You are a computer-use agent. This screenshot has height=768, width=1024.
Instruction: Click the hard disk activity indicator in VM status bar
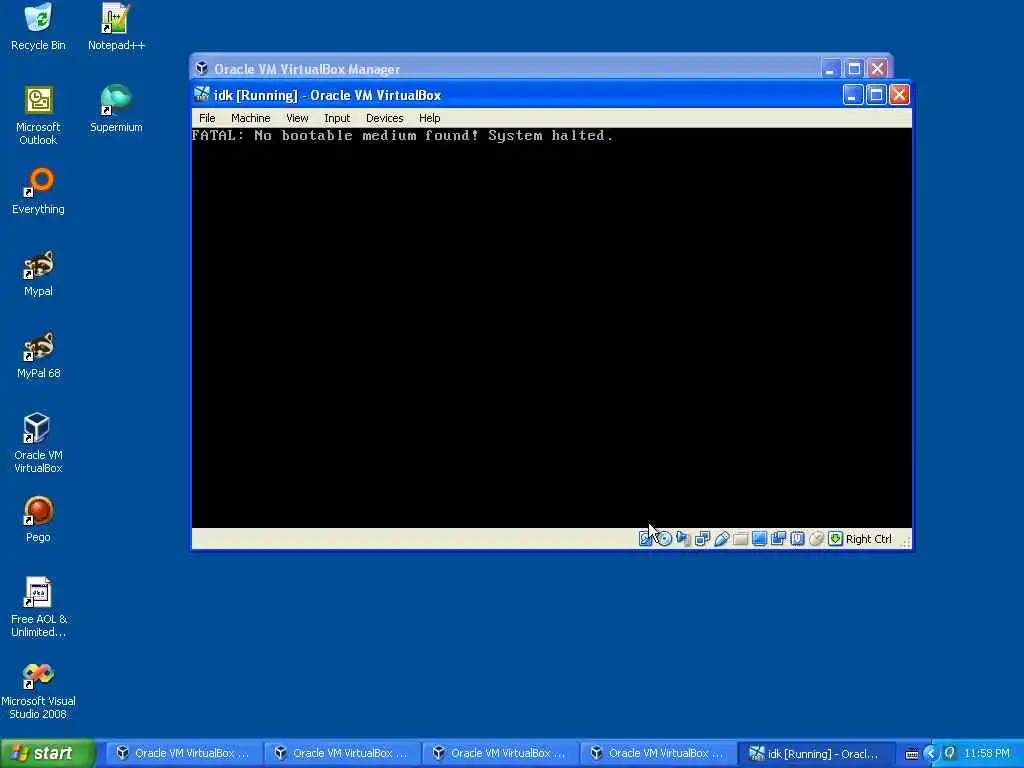pos(645,539)
